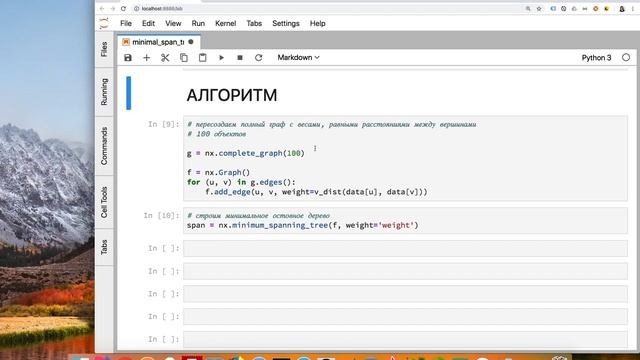Open the View menu

[x=173, y=23]
